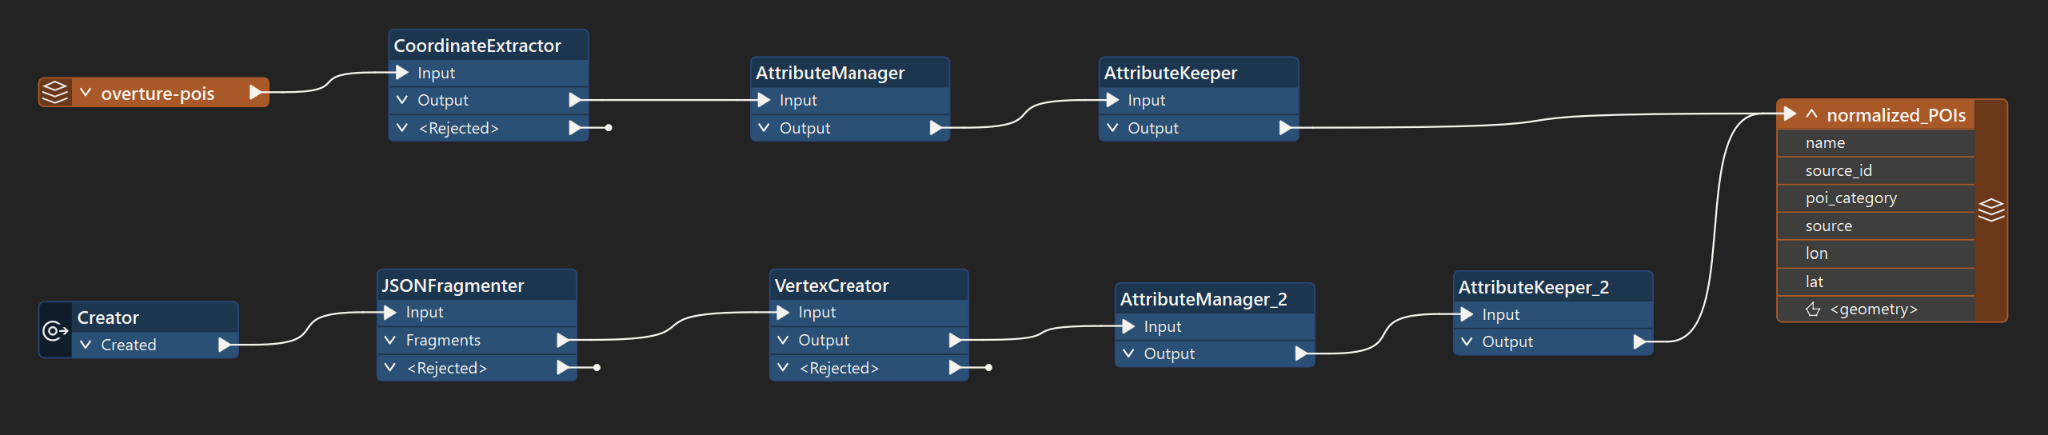Expand CoordinateExtractor Rejected port attributes

pos(402,128)
